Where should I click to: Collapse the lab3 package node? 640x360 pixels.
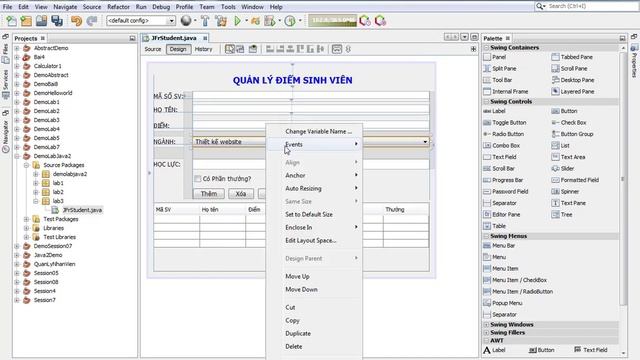pos(36,201)
